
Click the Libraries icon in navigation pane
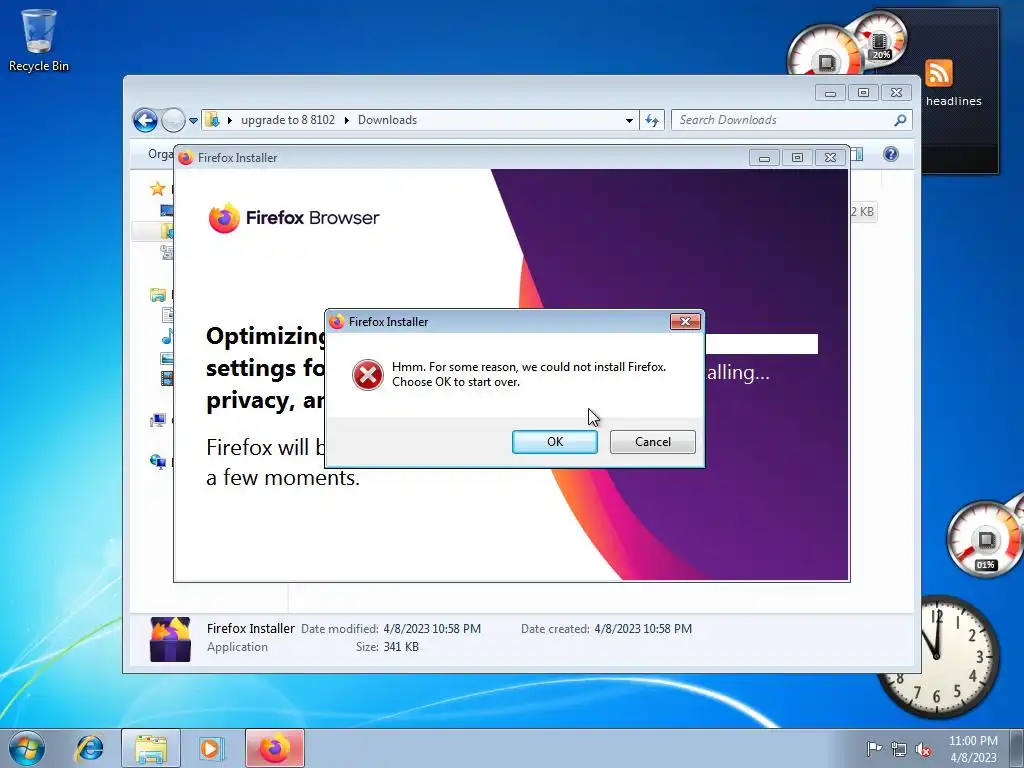tap(157, 295)
